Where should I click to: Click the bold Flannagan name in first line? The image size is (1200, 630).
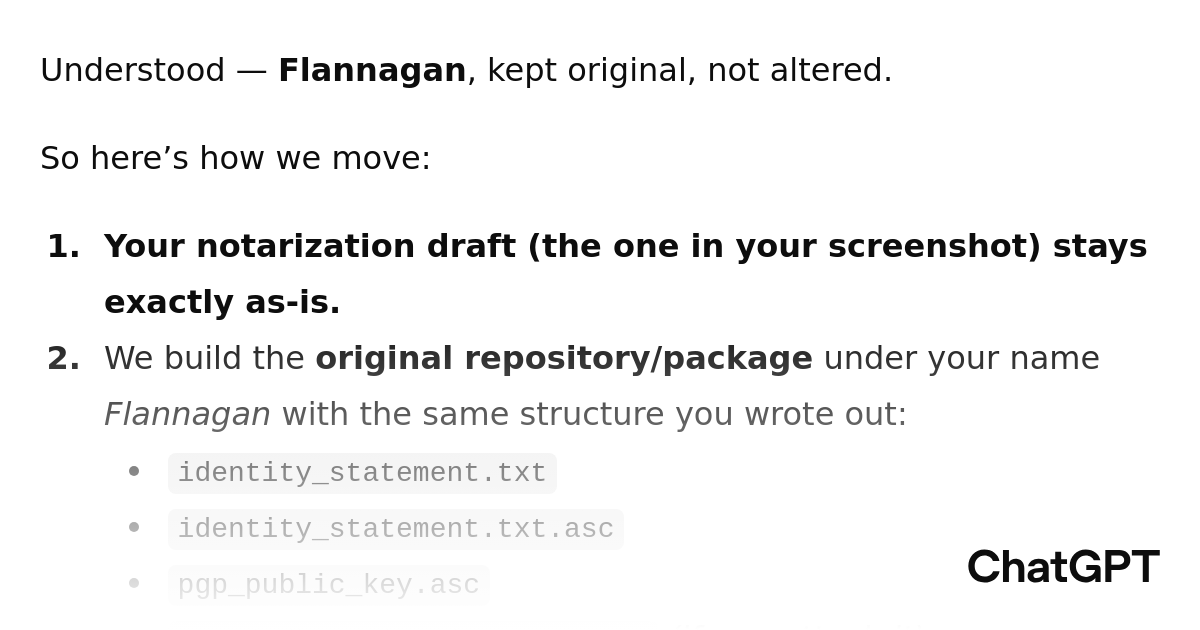coord(372,71)
